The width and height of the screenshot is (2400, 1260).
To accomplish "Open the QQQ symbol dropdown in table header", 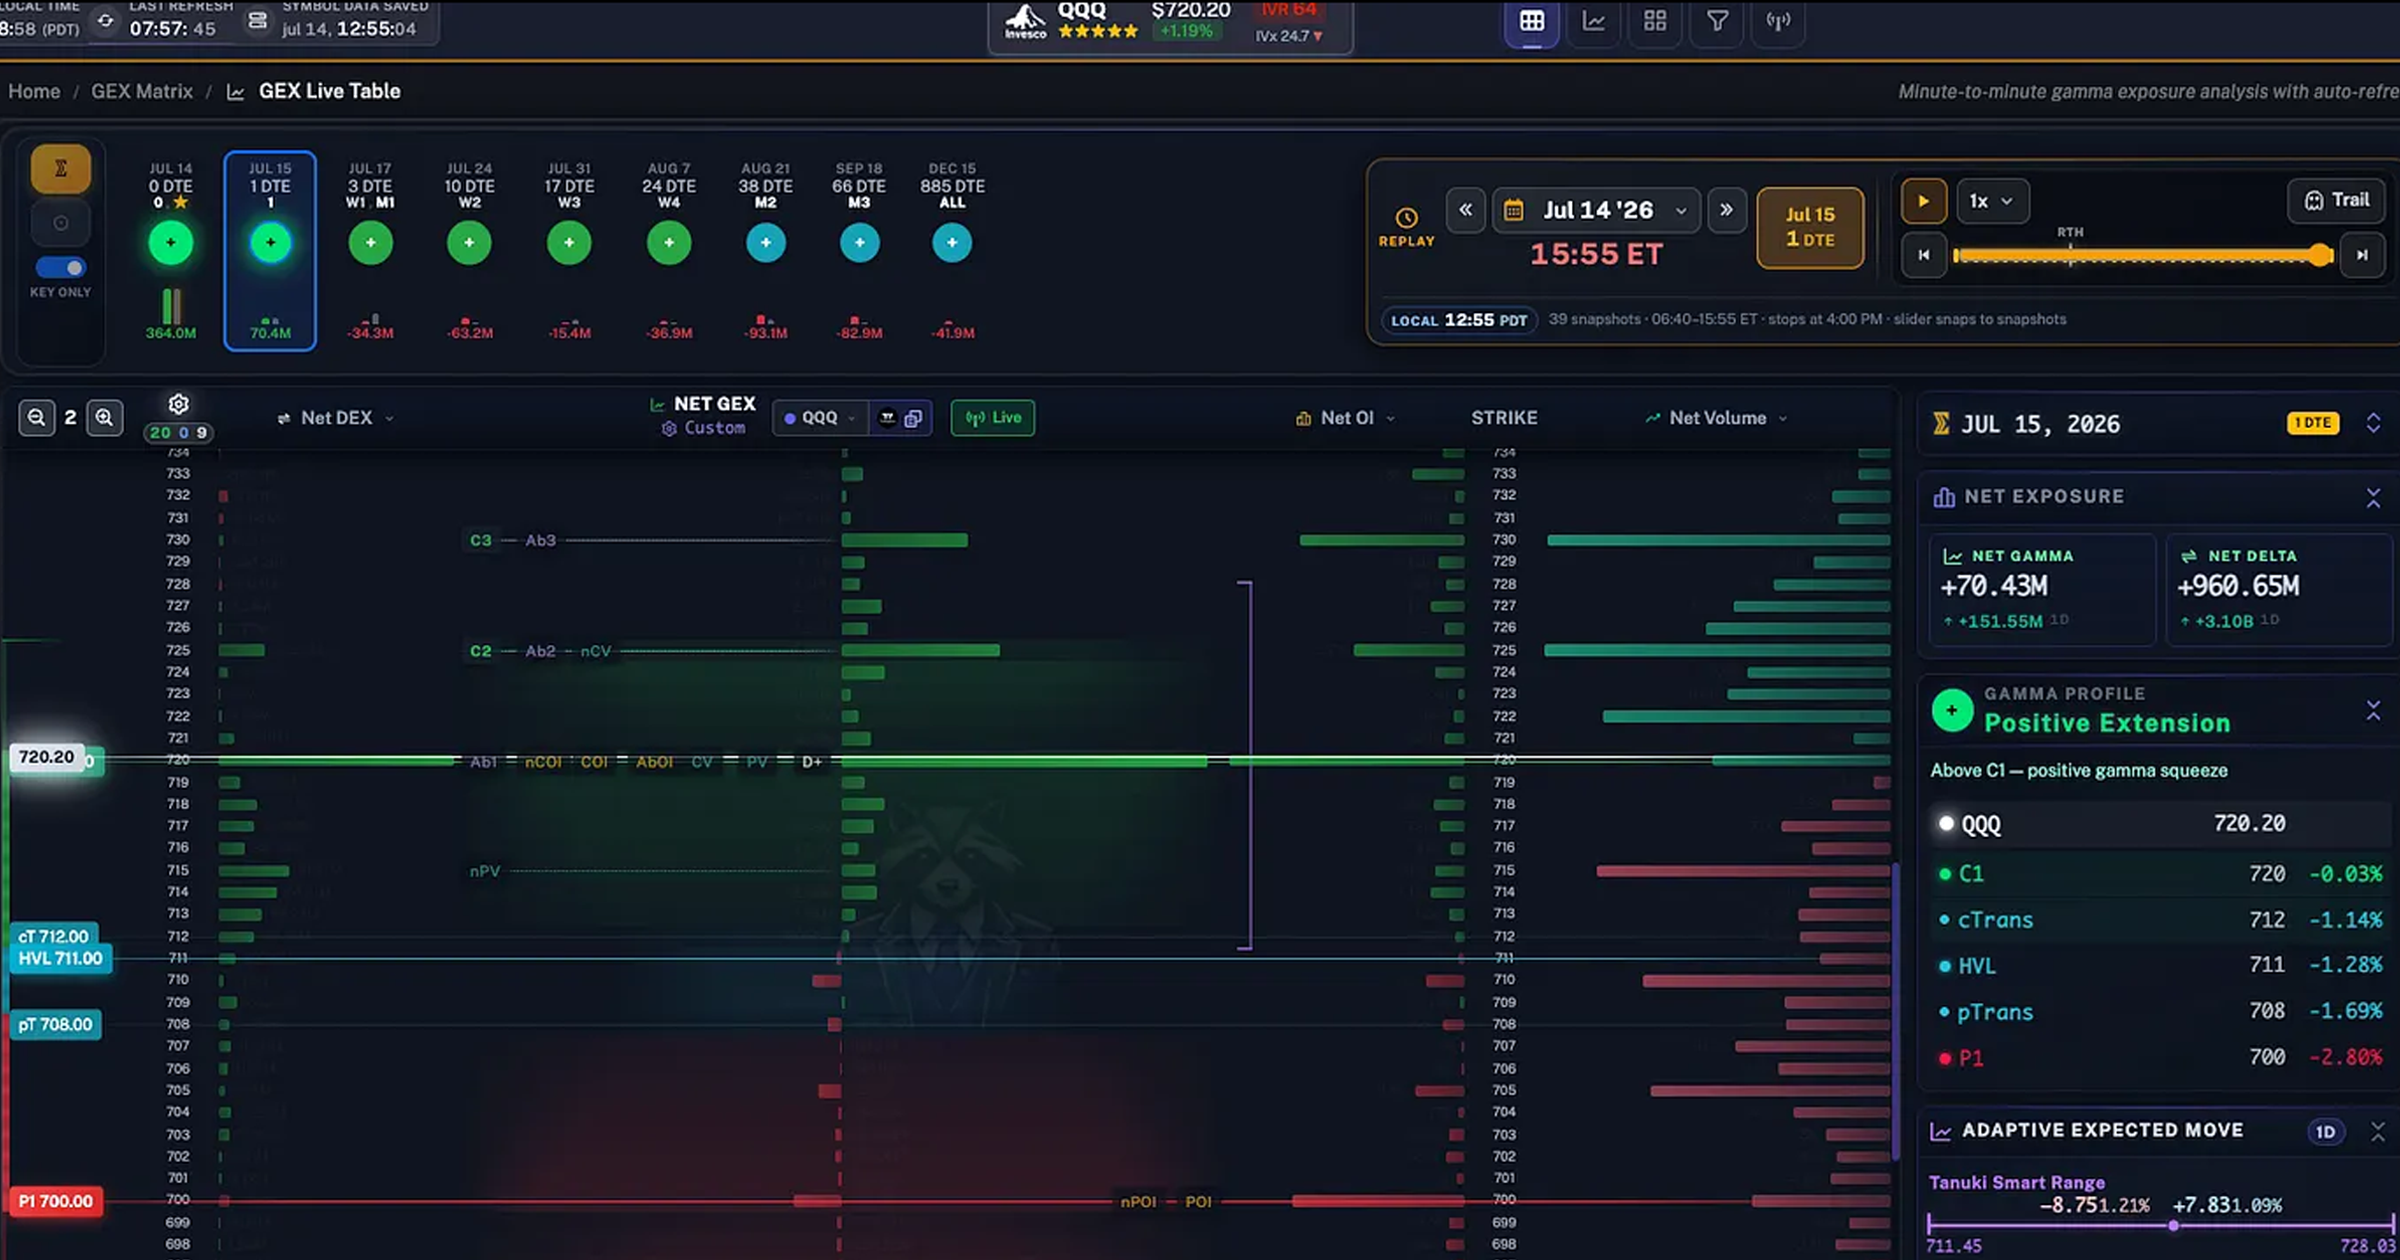I will pos(820,418).
